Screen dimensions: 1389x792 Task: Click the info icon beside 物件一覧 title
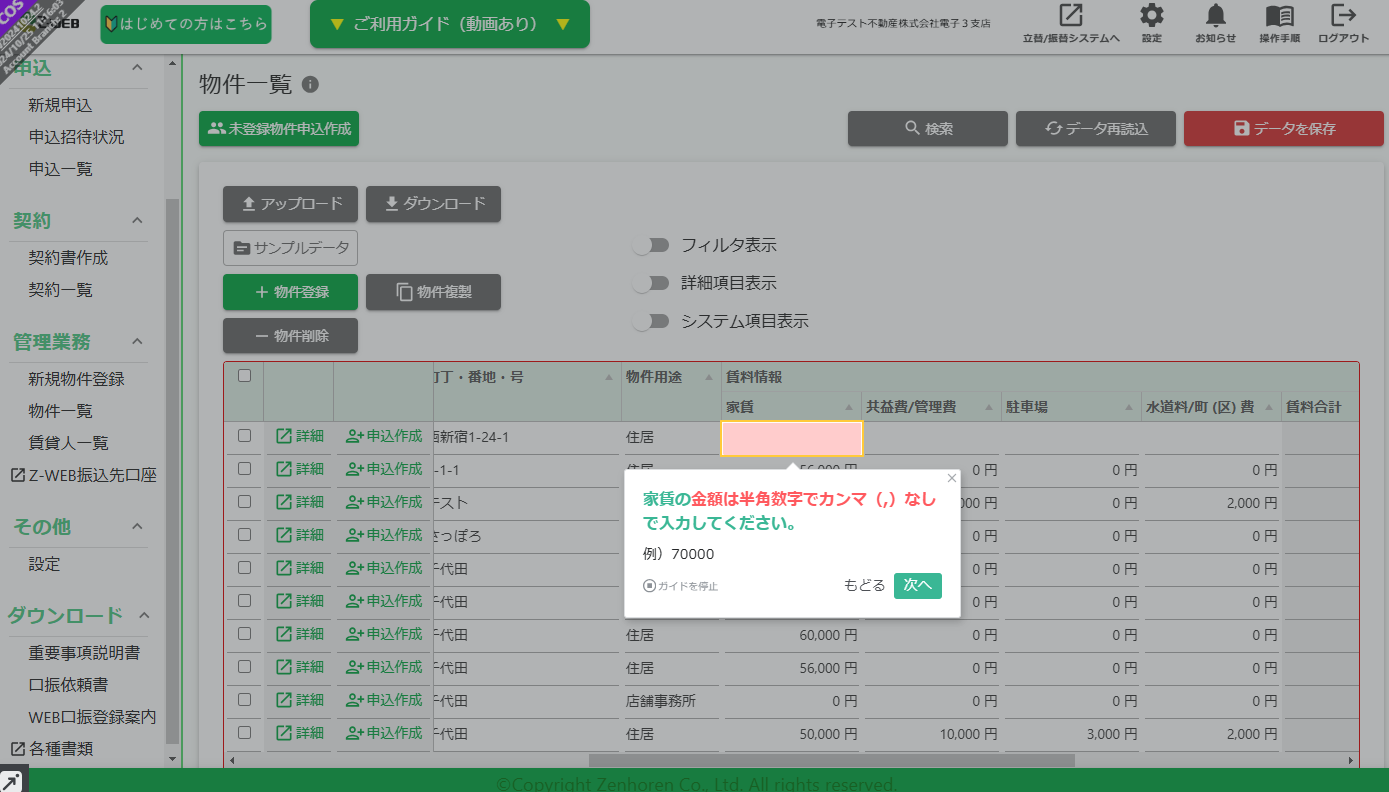pyautogui.click(x=310, y=85)
